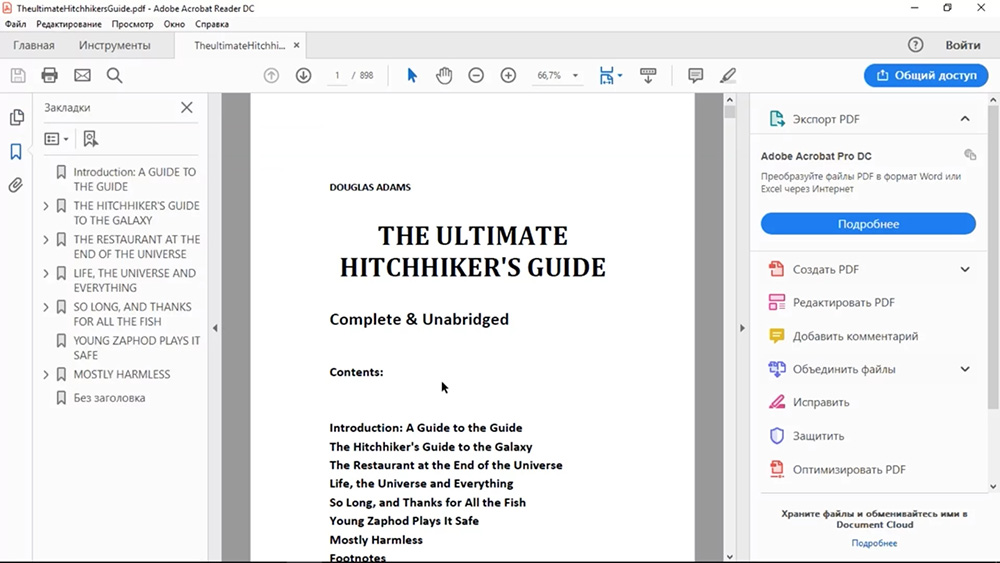Click the Print file icon
1000x563 pixels.
click(x=50, y=75)
